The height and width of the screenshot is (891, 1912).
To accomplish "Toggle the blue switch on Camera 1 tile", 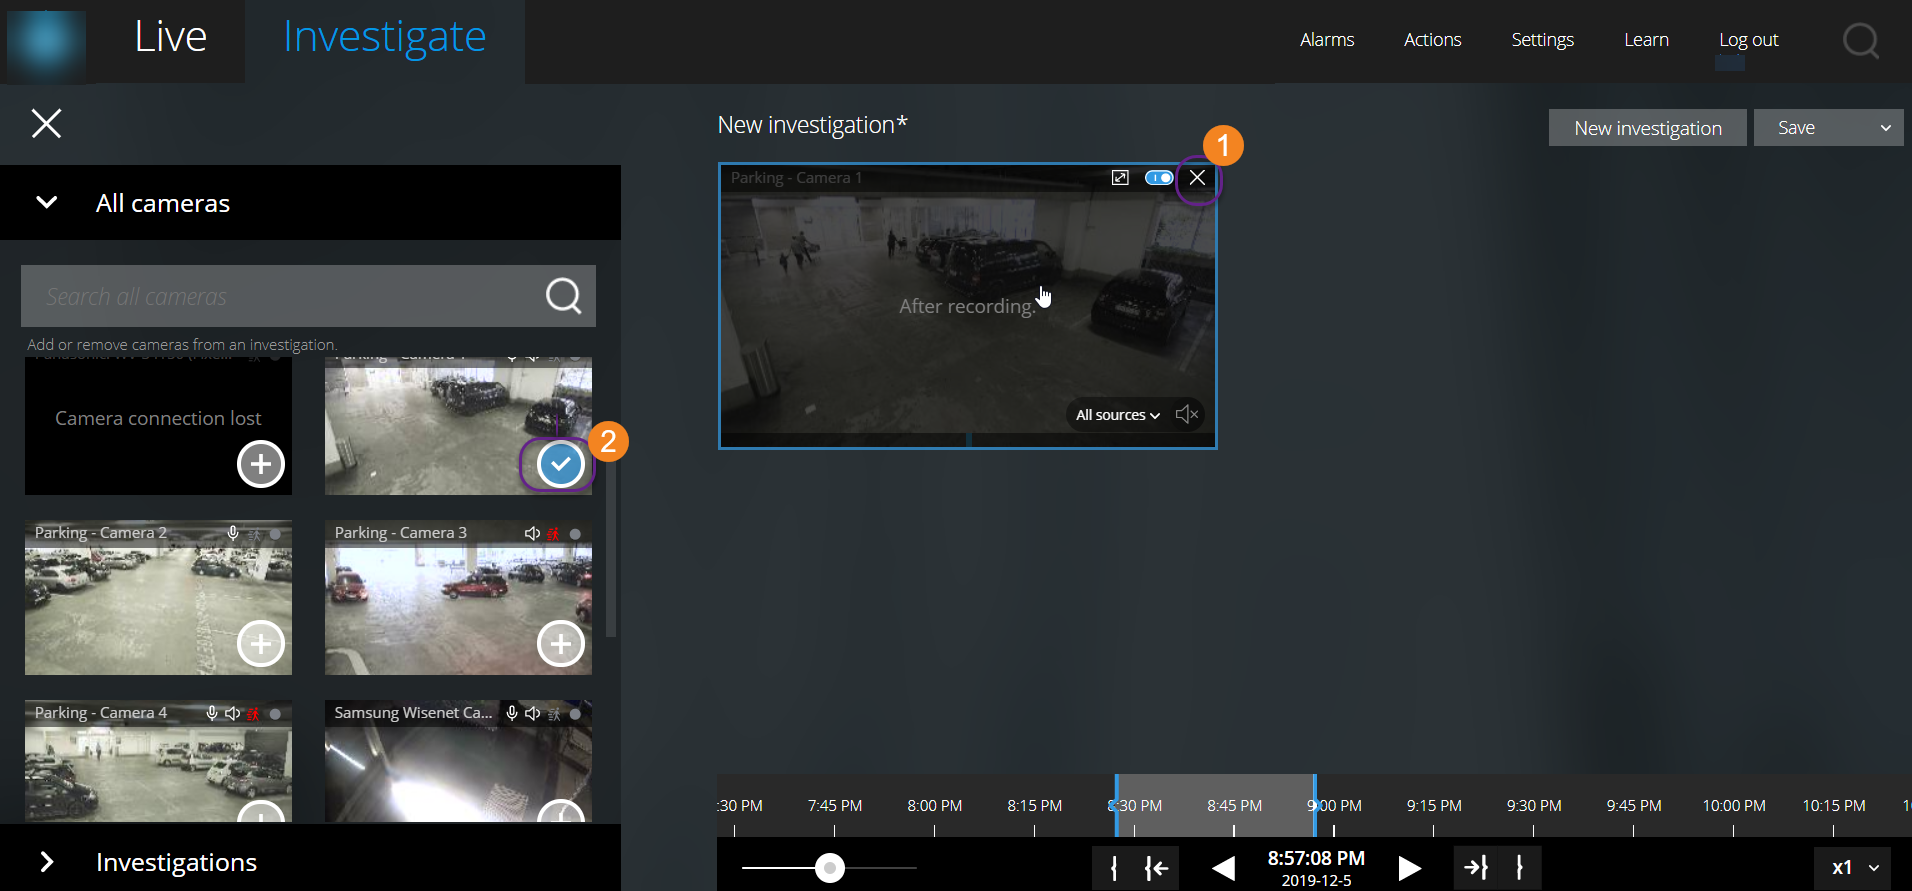I will pyautogui.click(x=1159, y=178).
